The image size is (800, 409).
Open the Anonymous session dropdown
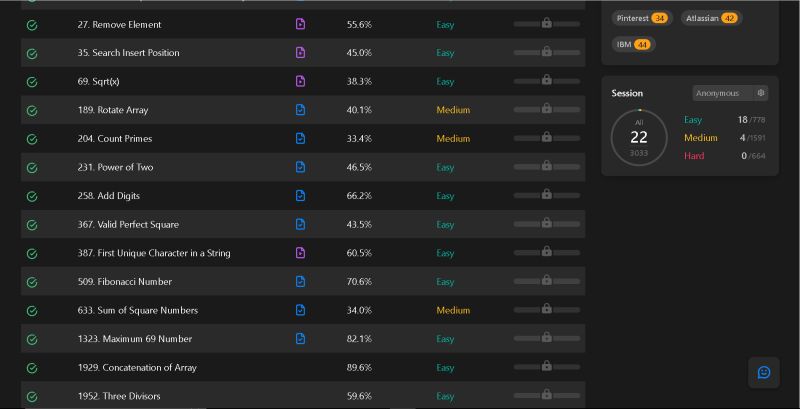coord(730,93)
